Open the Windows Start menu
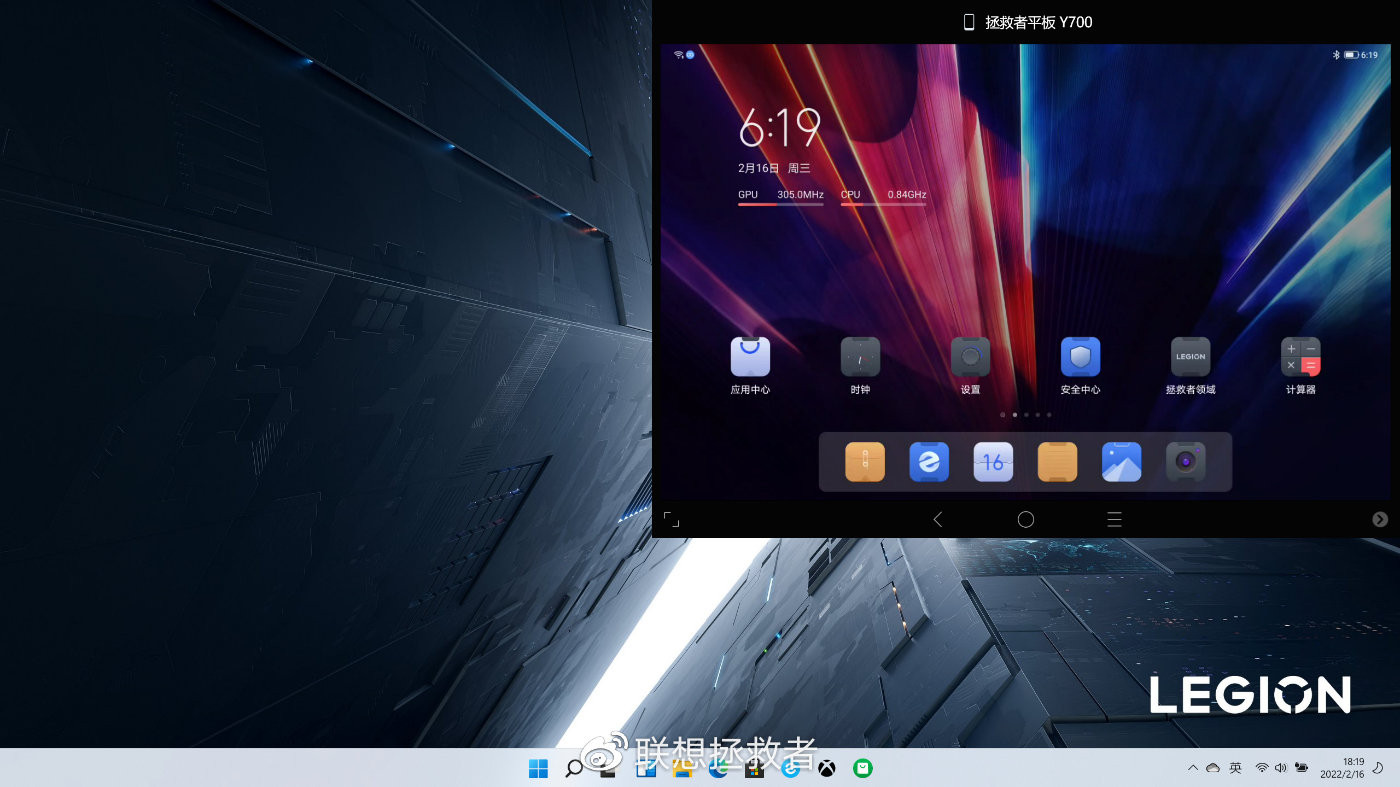This screenshot has width=1400, height=787. (x=538, y=768)
